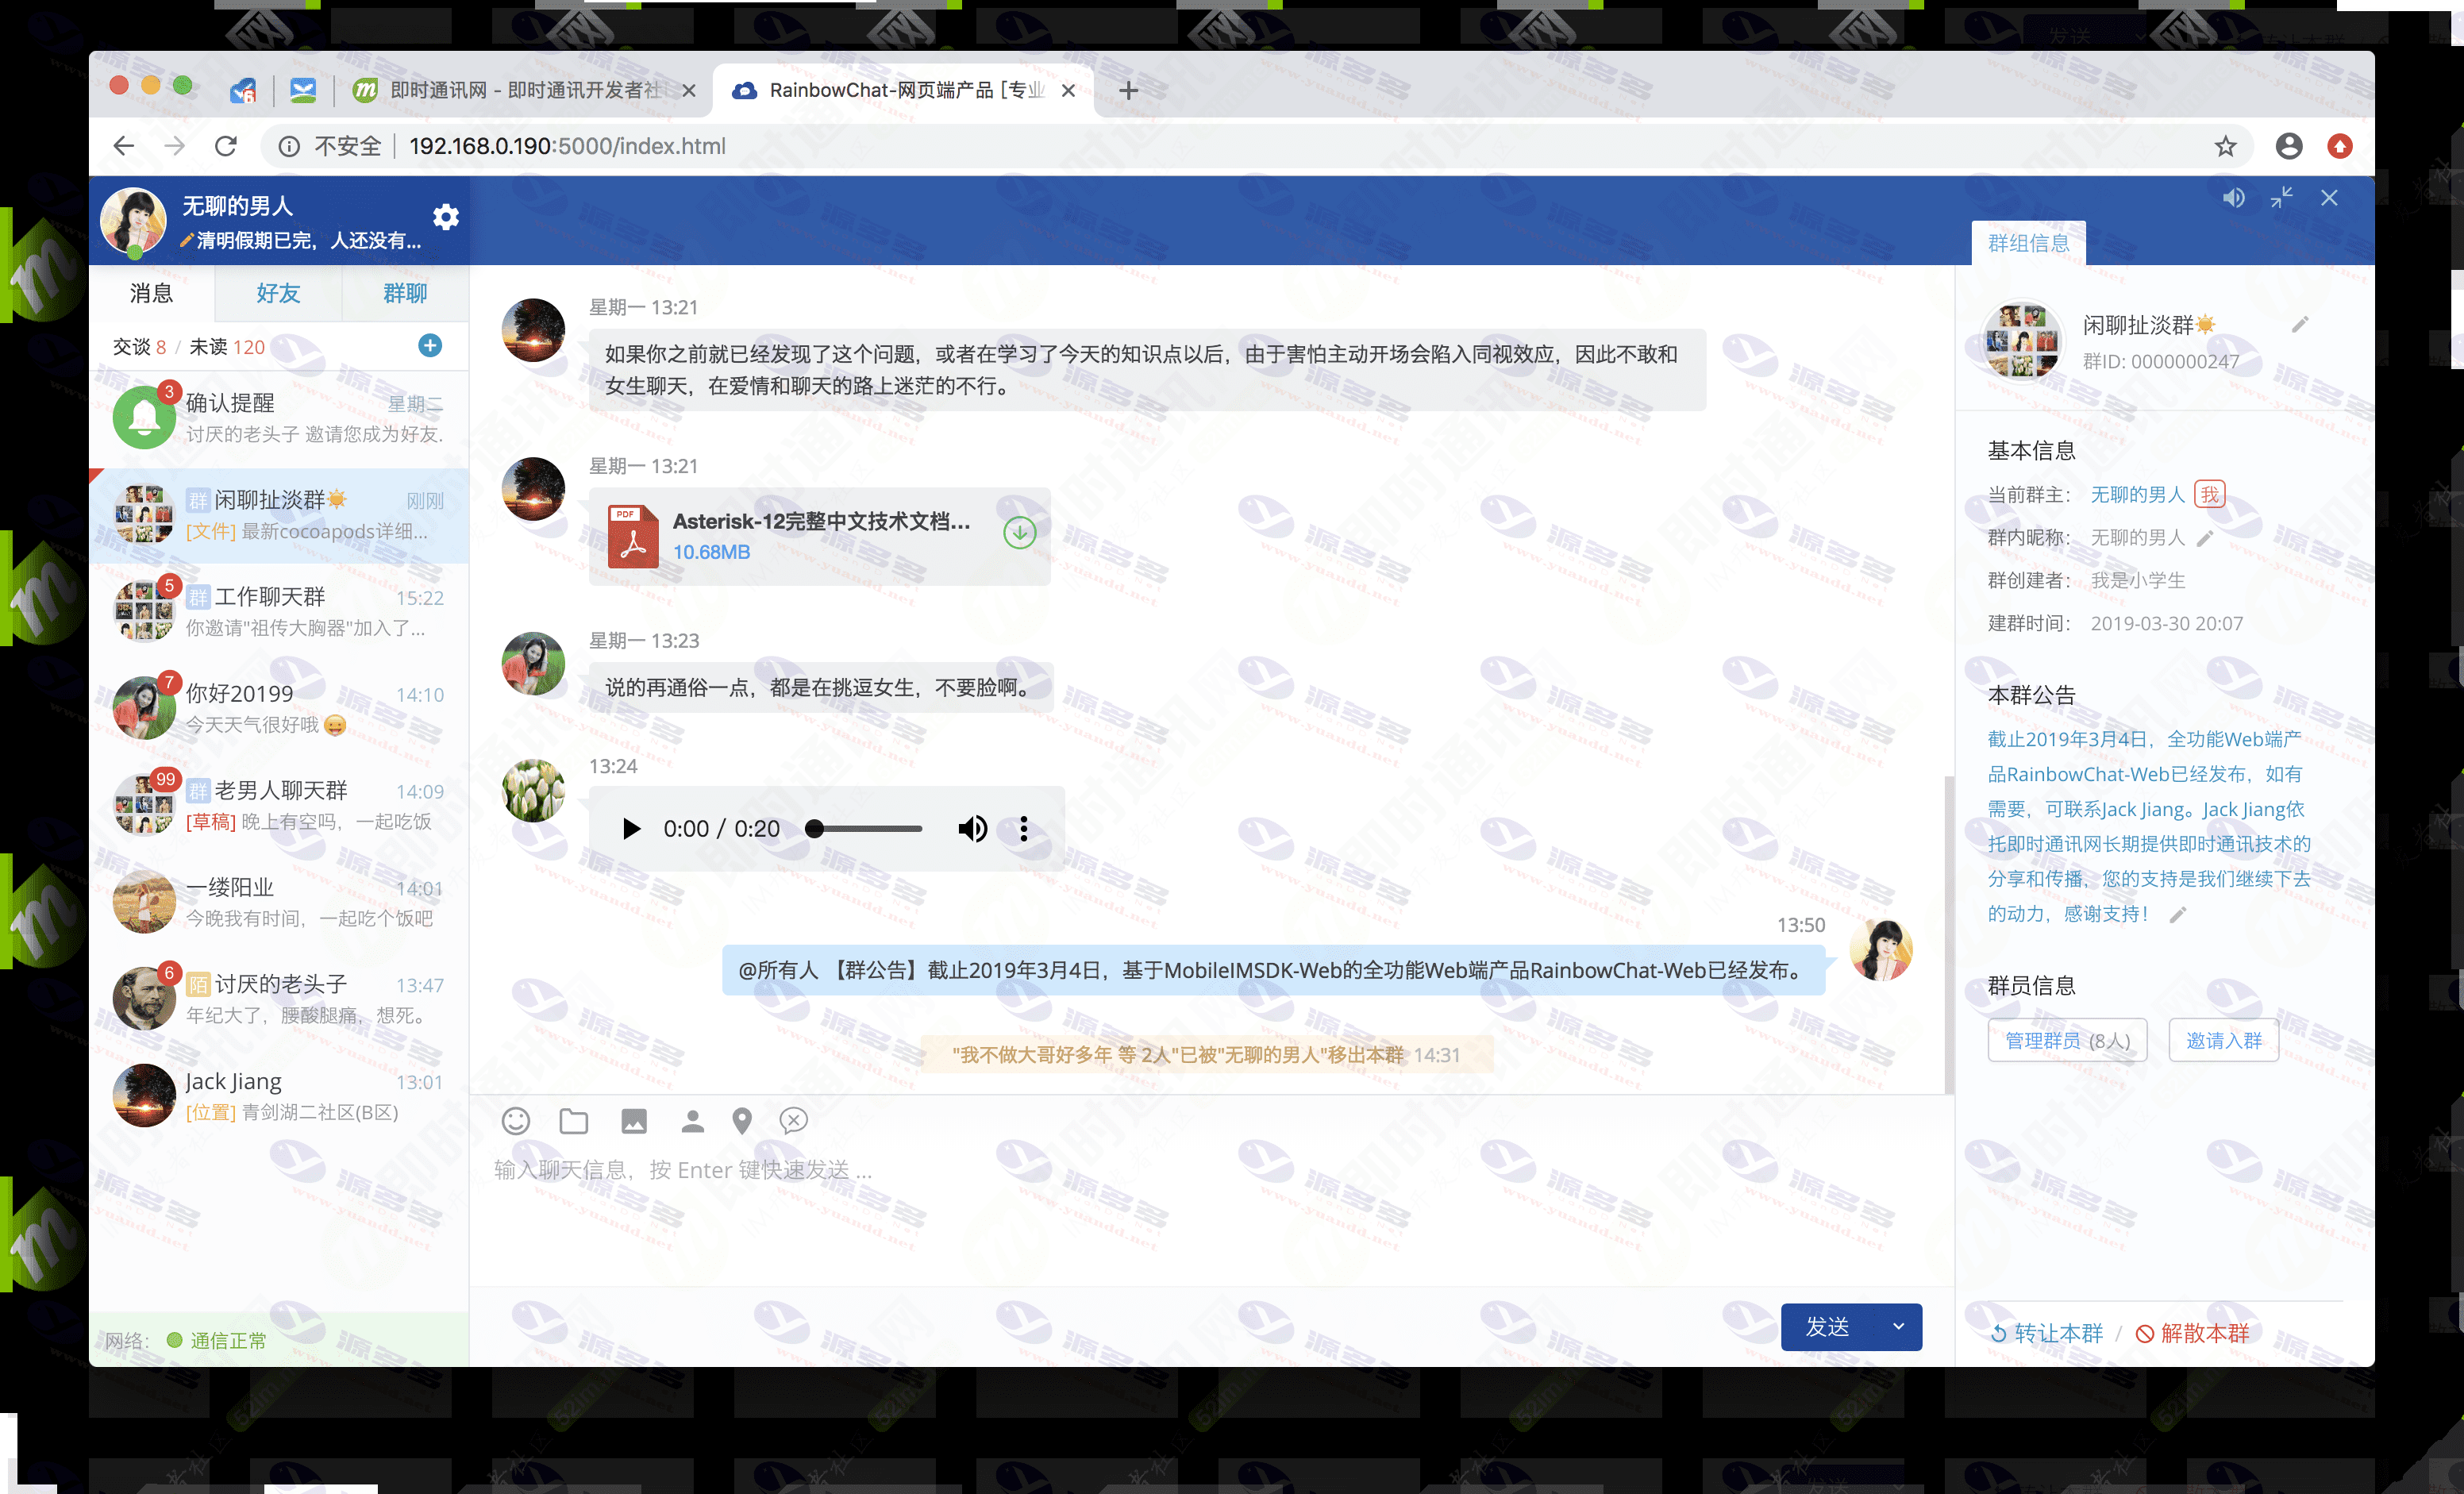2464x1494 pixels.
Task: Select the 群组信息 tab
Action: pos(2028,243)
